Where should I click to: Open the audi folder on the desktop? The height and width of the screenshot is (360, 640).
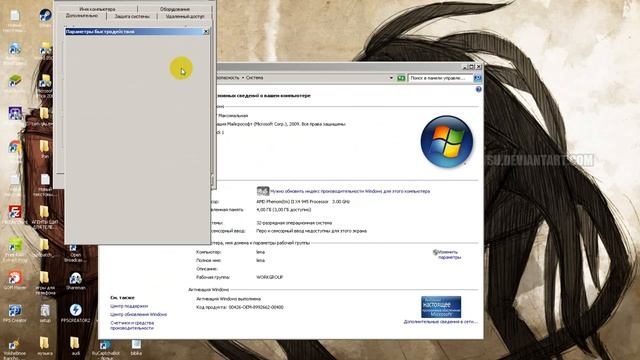75,343
